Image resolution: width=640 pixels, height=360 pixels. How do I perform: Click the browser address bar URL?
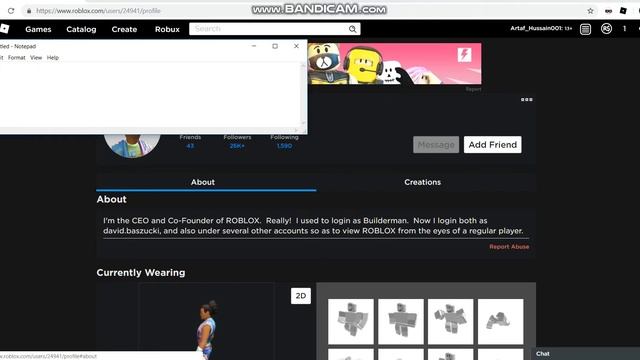98,11
